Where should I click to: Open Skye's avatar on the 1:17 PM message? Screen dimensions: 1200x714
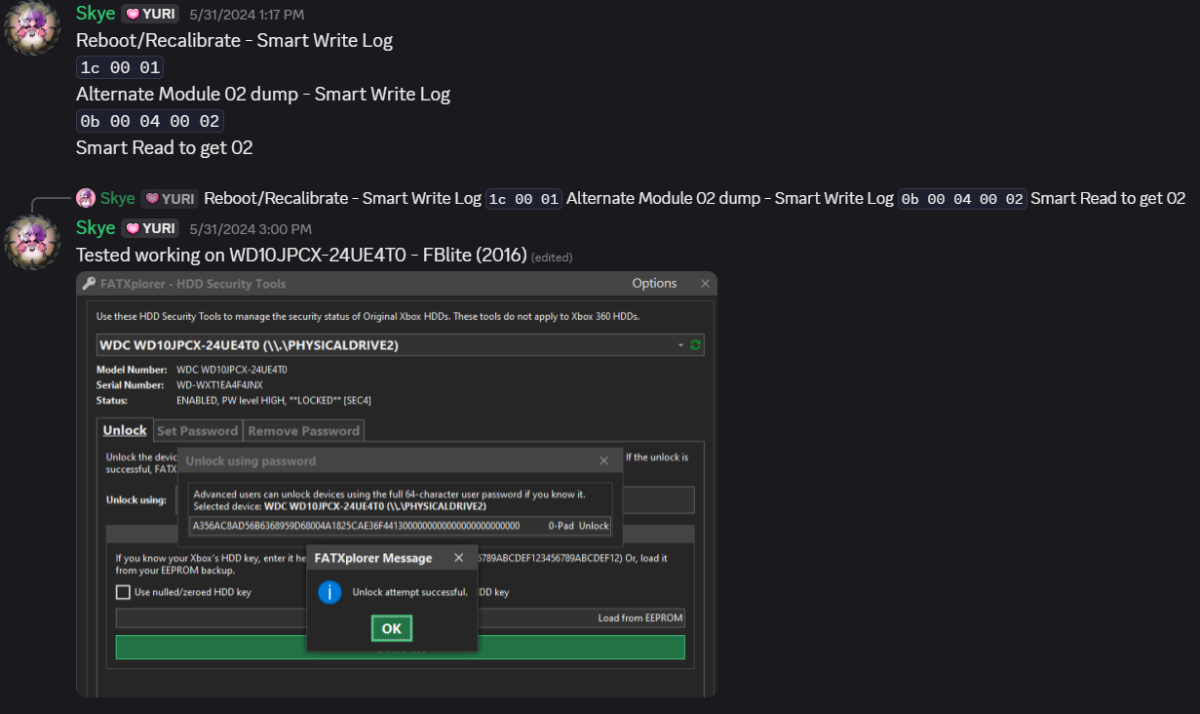(x=33, y=28)
